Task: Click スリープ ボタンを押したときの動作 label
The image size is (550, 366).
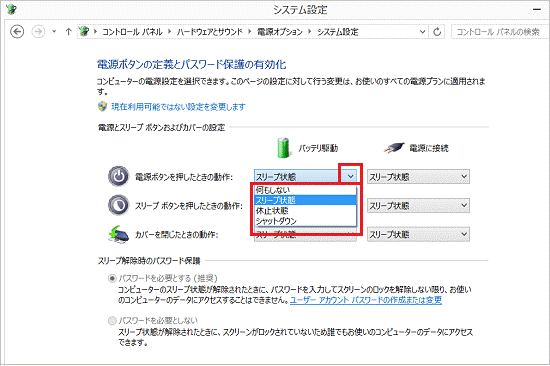Action: pos(189,206)
